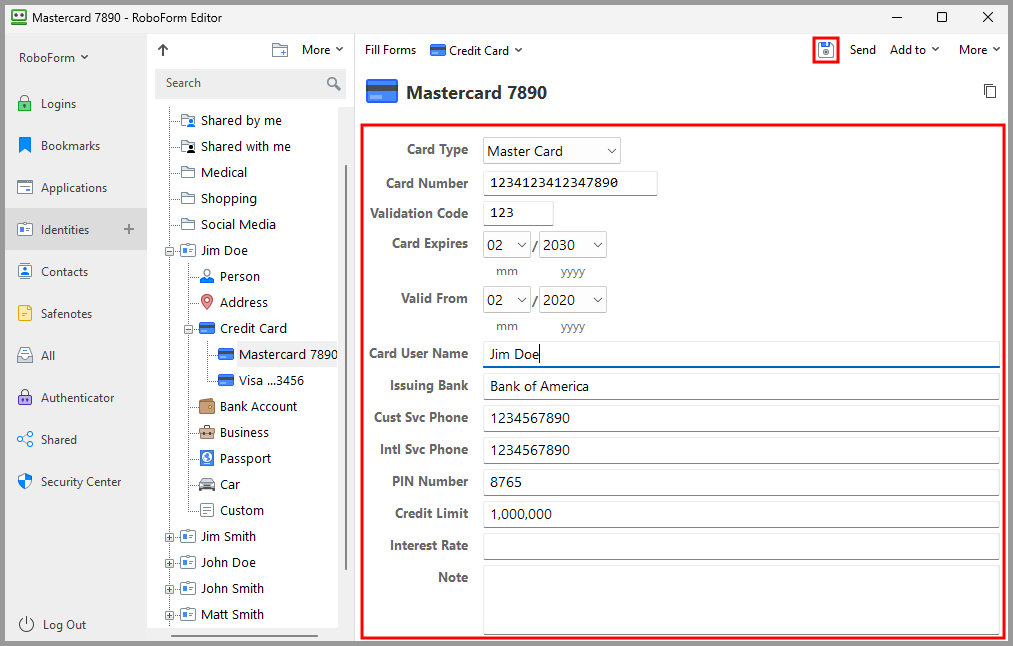
Task: Expand the Jim Smith identity
Action: pyautogui.click(x=169, y=537)
